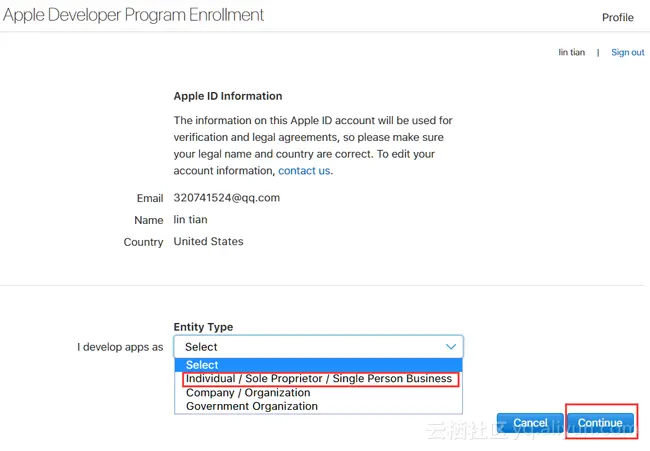Image resolution: width=650 pixels, height=451 pixels.
Task: Open the Profile link in header
Action: tap(618, 17)
